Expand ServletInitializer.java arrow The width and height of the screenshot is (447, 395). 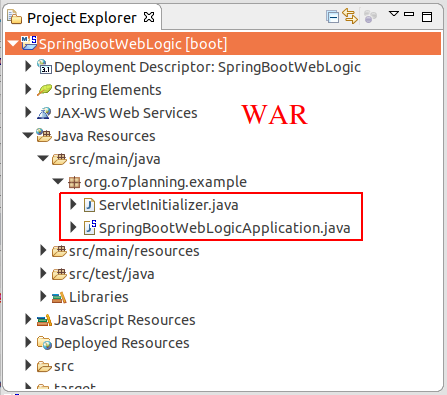[x=73, y=205]
